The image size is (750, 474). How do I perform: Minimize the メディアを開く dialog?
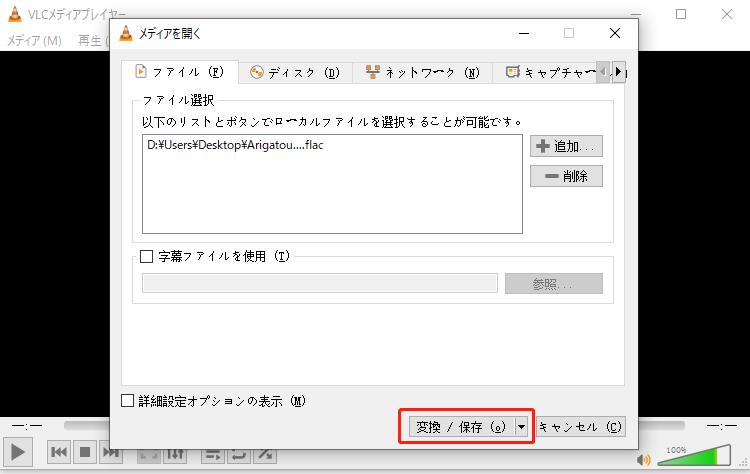(524, 33)
